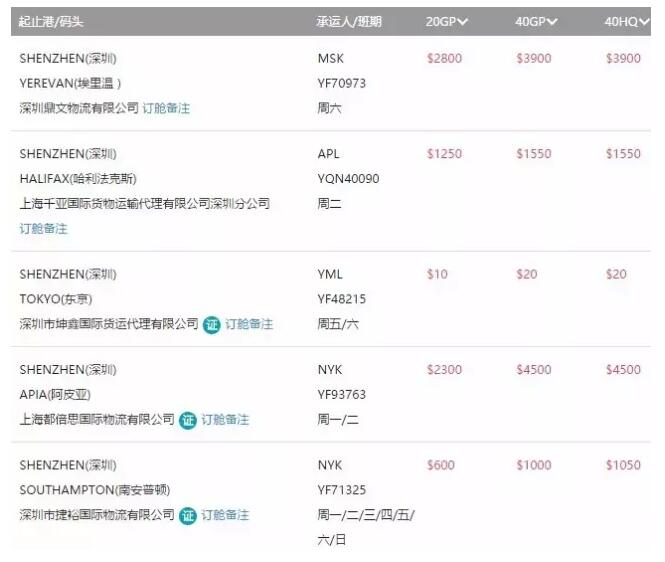The image size is (665, 562).
Task: Click voyage code YQN40090
Action: click(349, 179)
